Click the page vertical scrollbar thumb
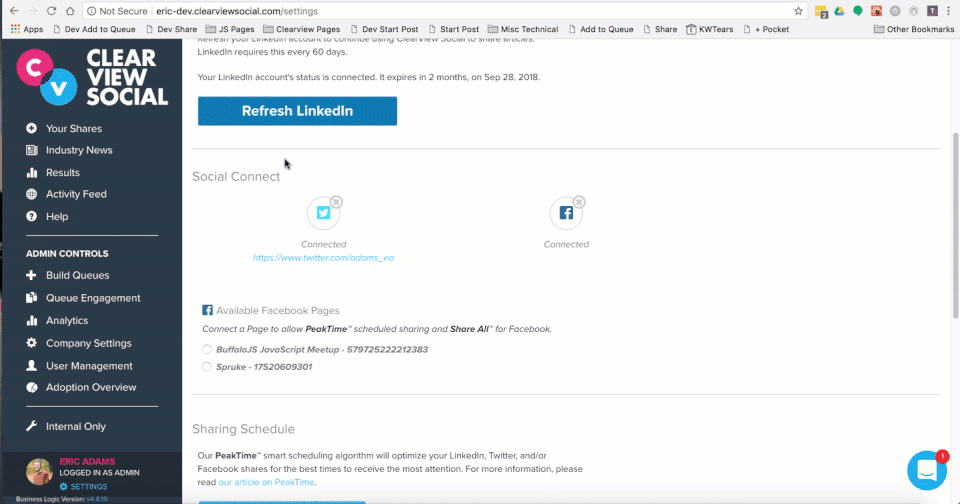This screenshot has width=960, height=504. [x=956, y=225]
